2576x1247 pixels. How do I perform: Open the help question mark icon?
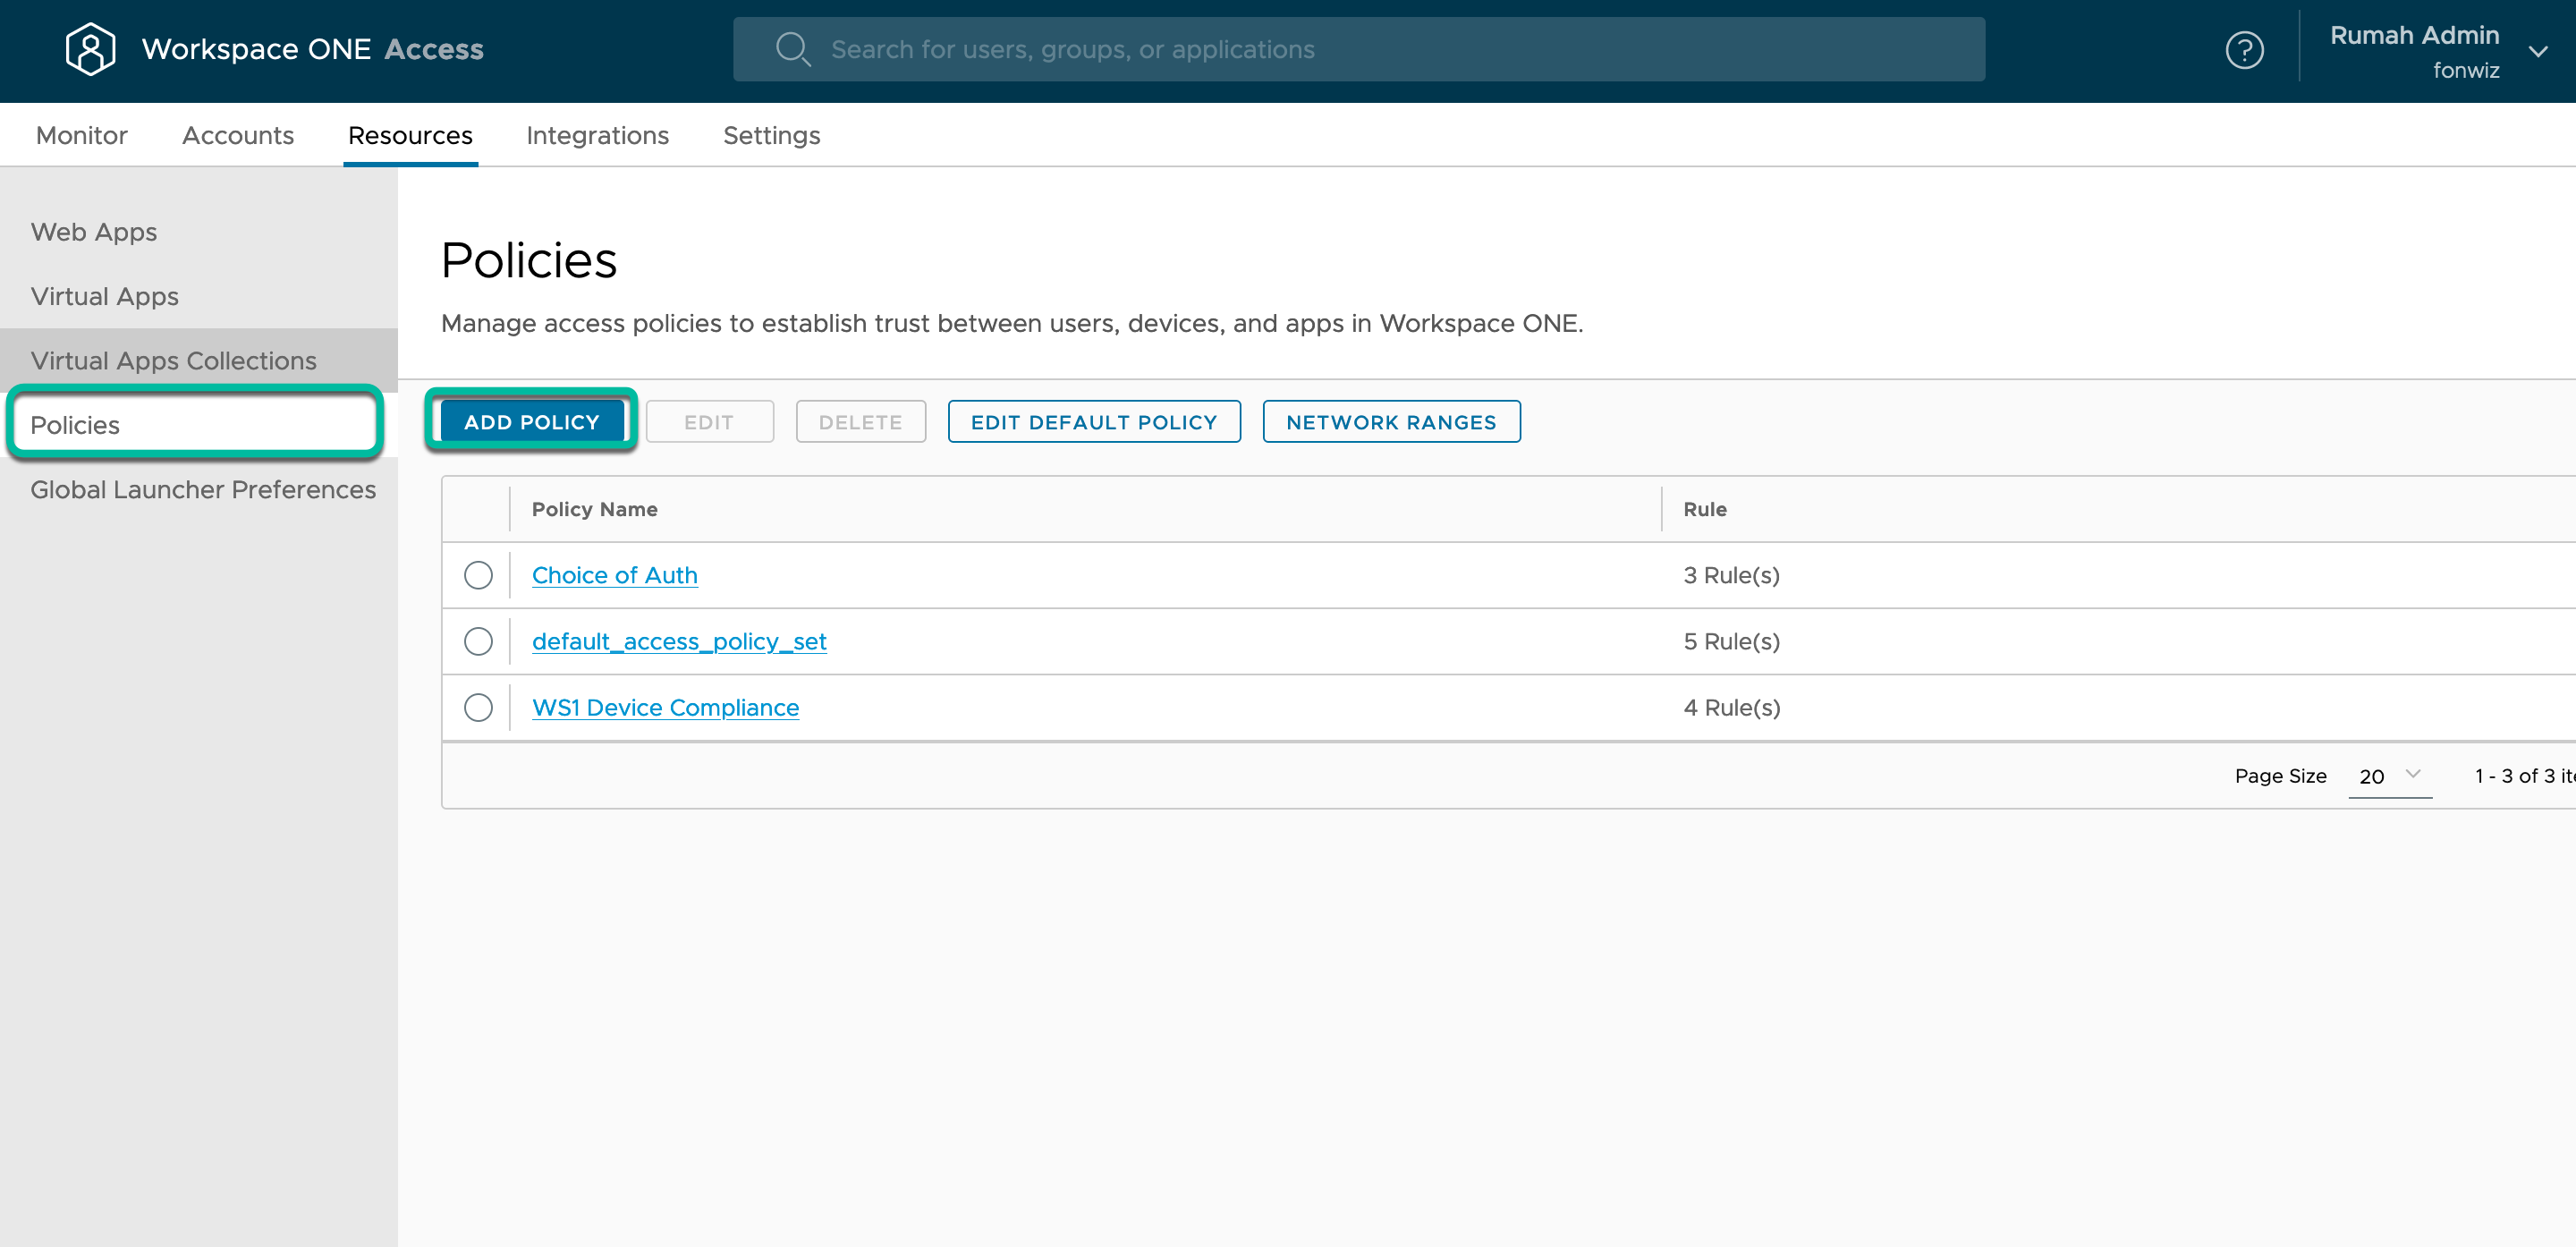[x=2244, y=50]
